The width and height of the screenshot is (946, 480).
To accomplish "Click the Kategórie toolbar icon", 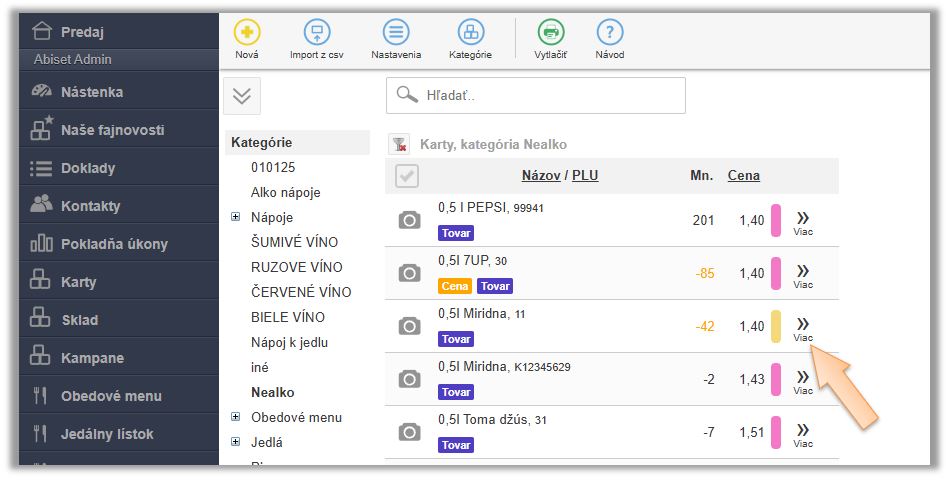I will click(x=470, y=33).
